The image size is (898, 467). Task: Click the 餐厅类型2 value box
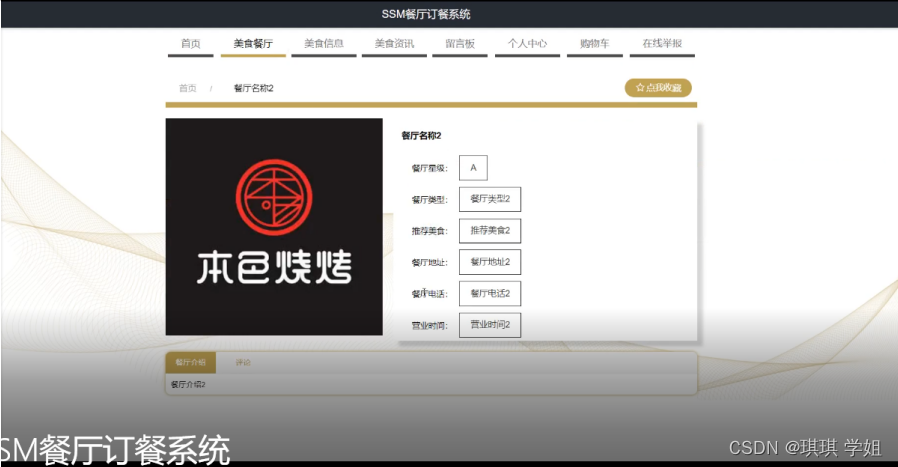point(490,199)
